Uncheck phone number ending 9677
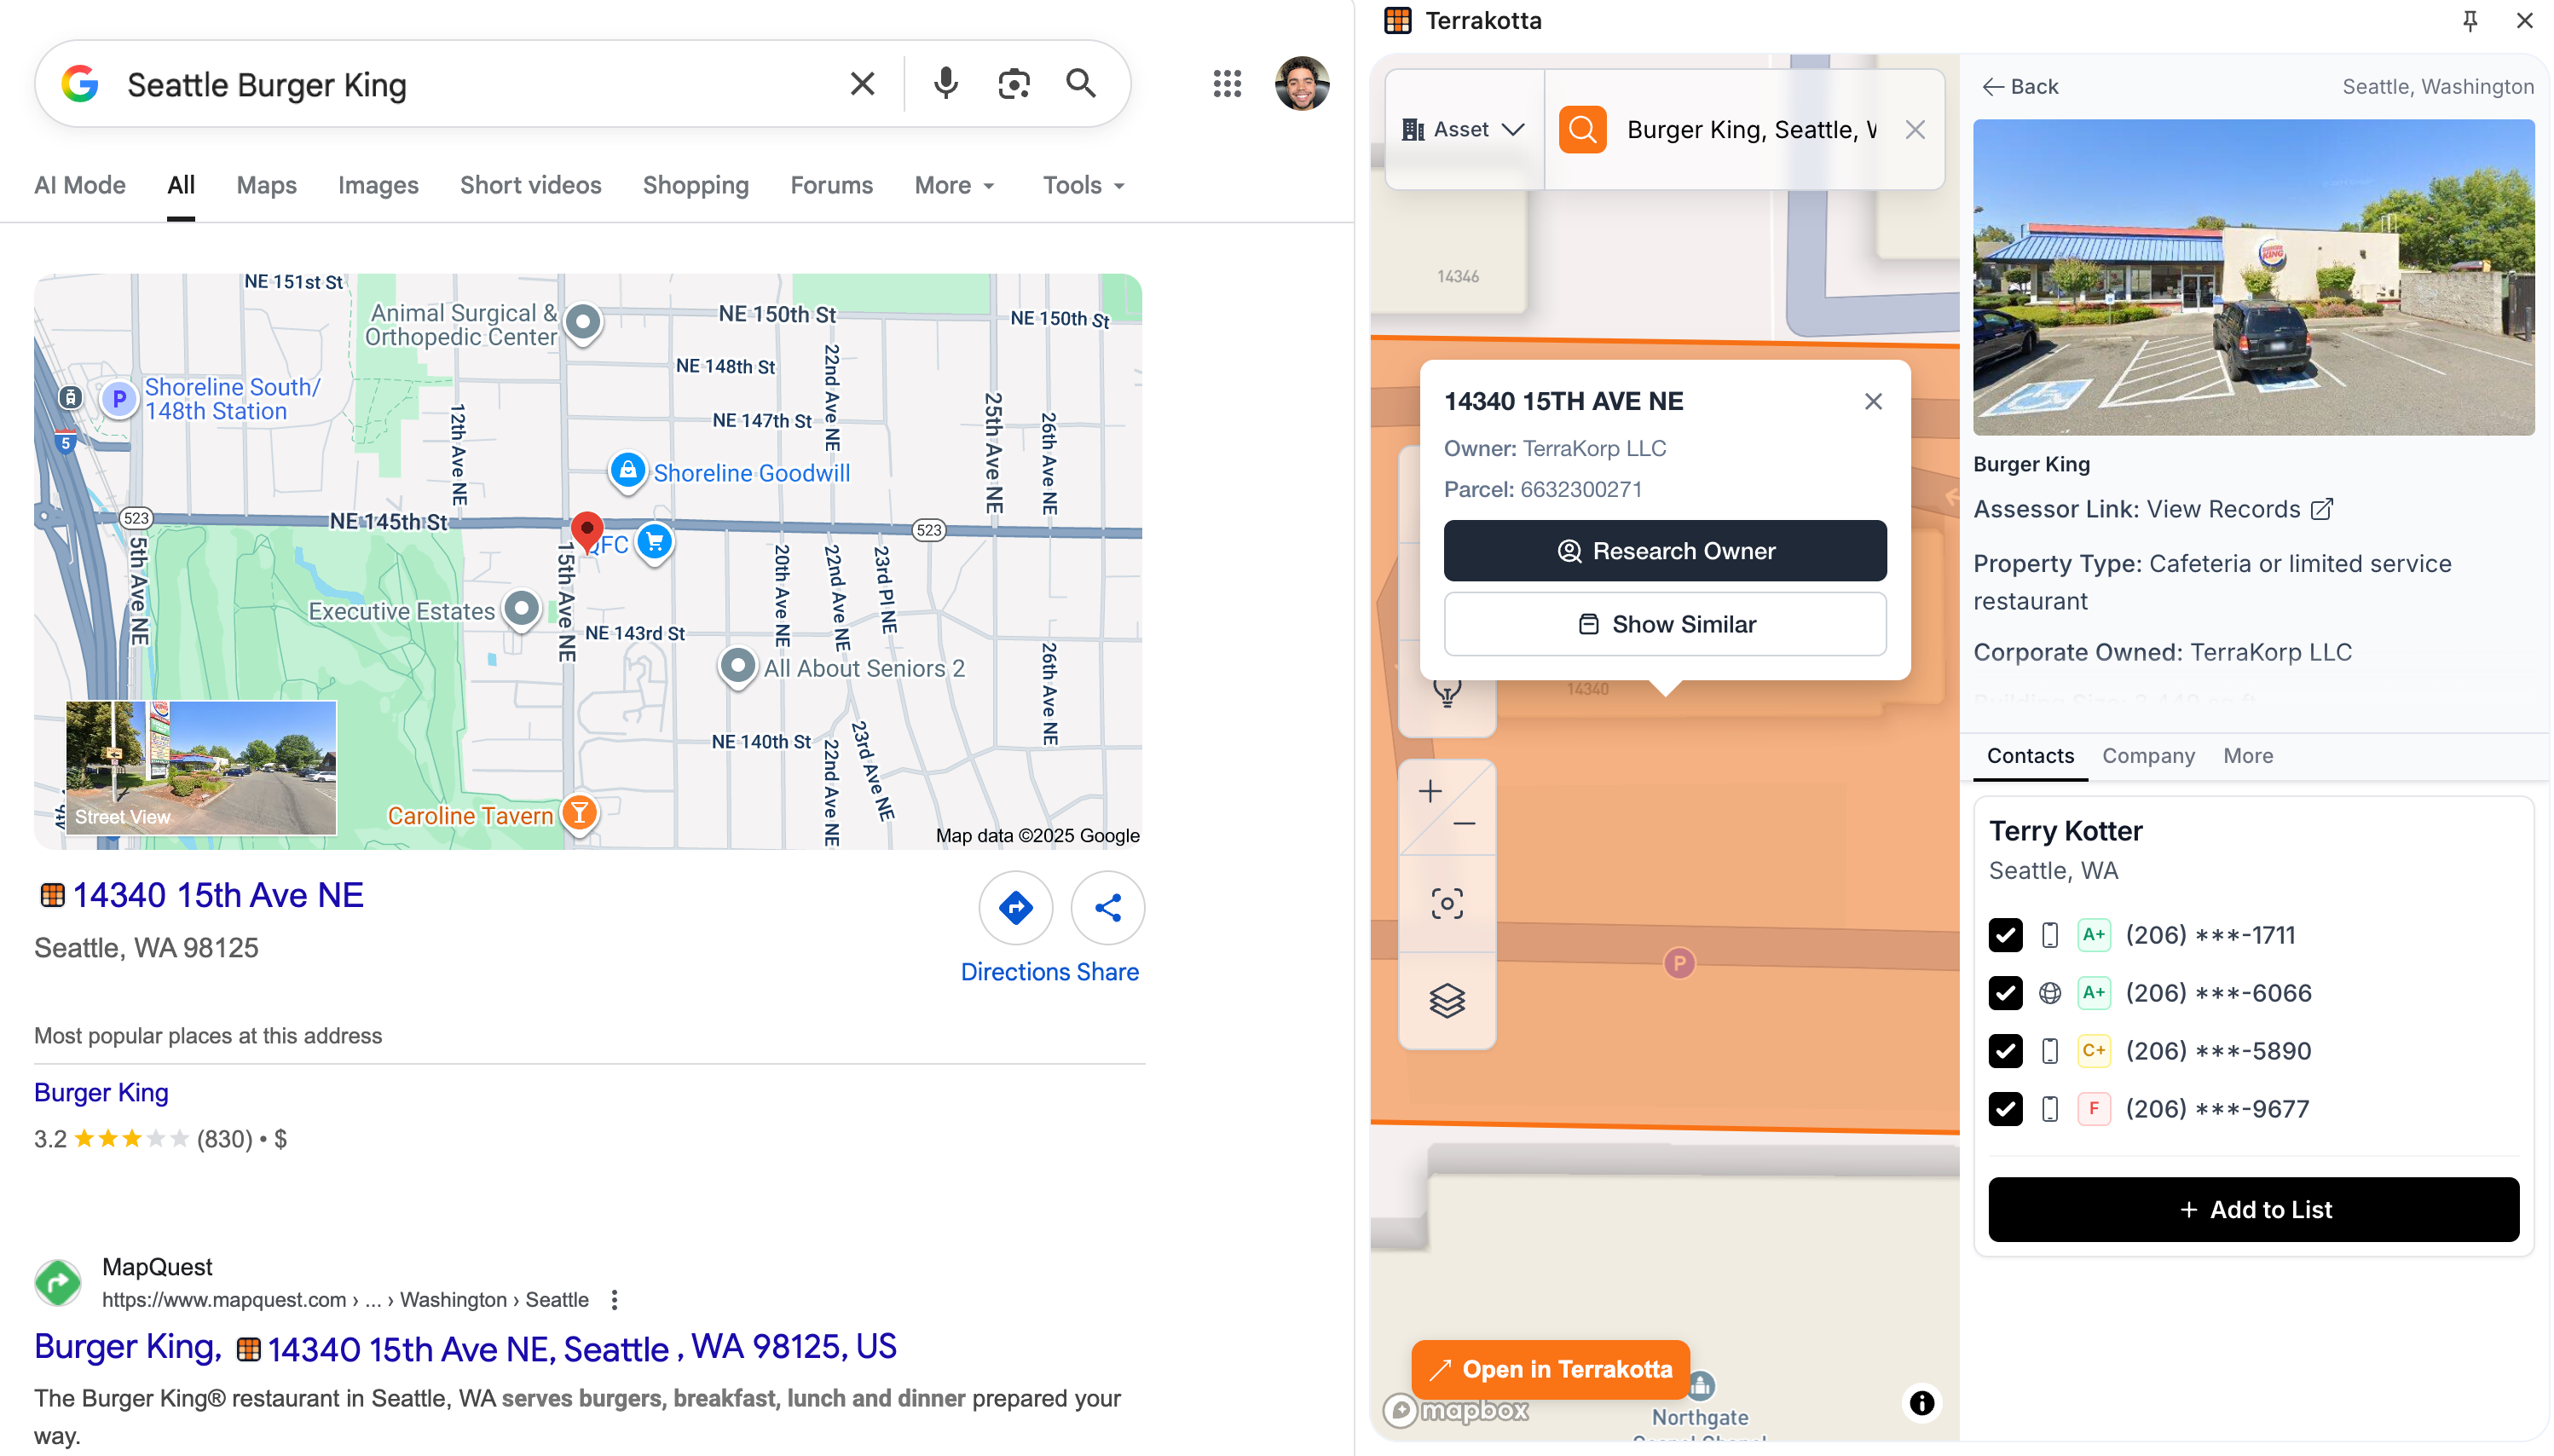Image resolution: width=2554 pixels, height=1456 pixels. 2005,1109
